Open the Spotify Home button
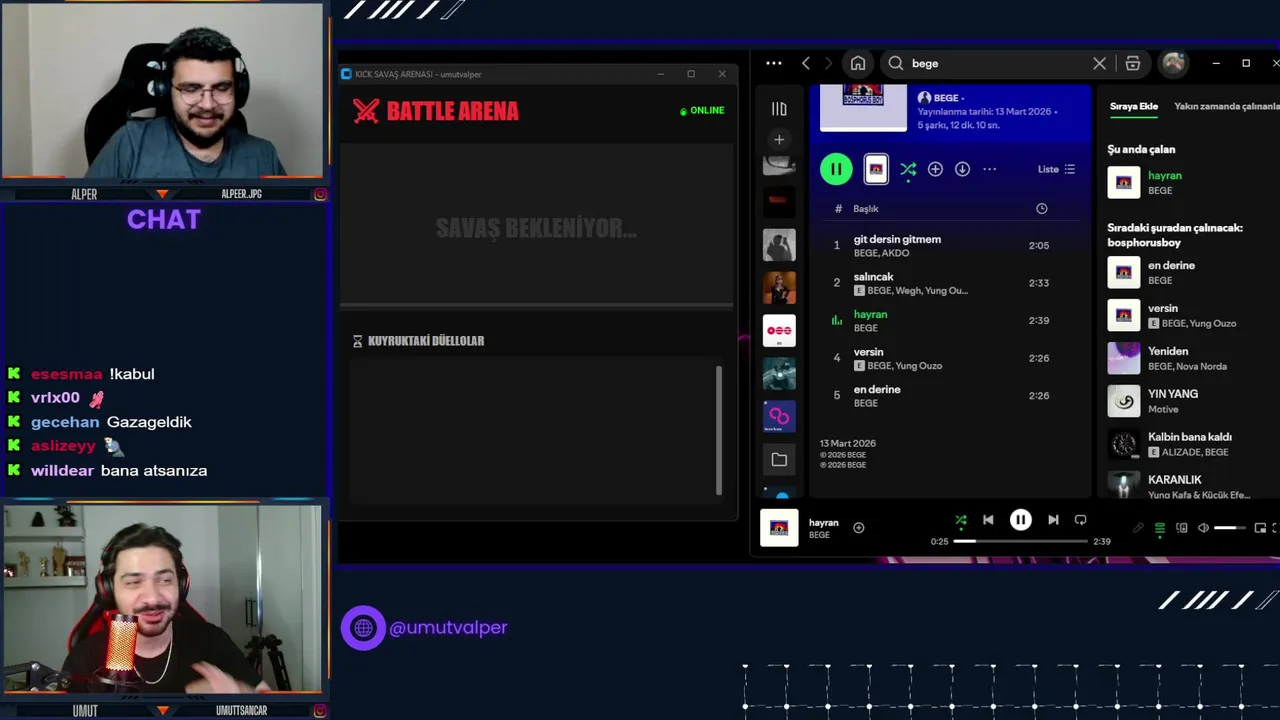1280x720 pixels. pyautogui.click(x=858, y=63)
